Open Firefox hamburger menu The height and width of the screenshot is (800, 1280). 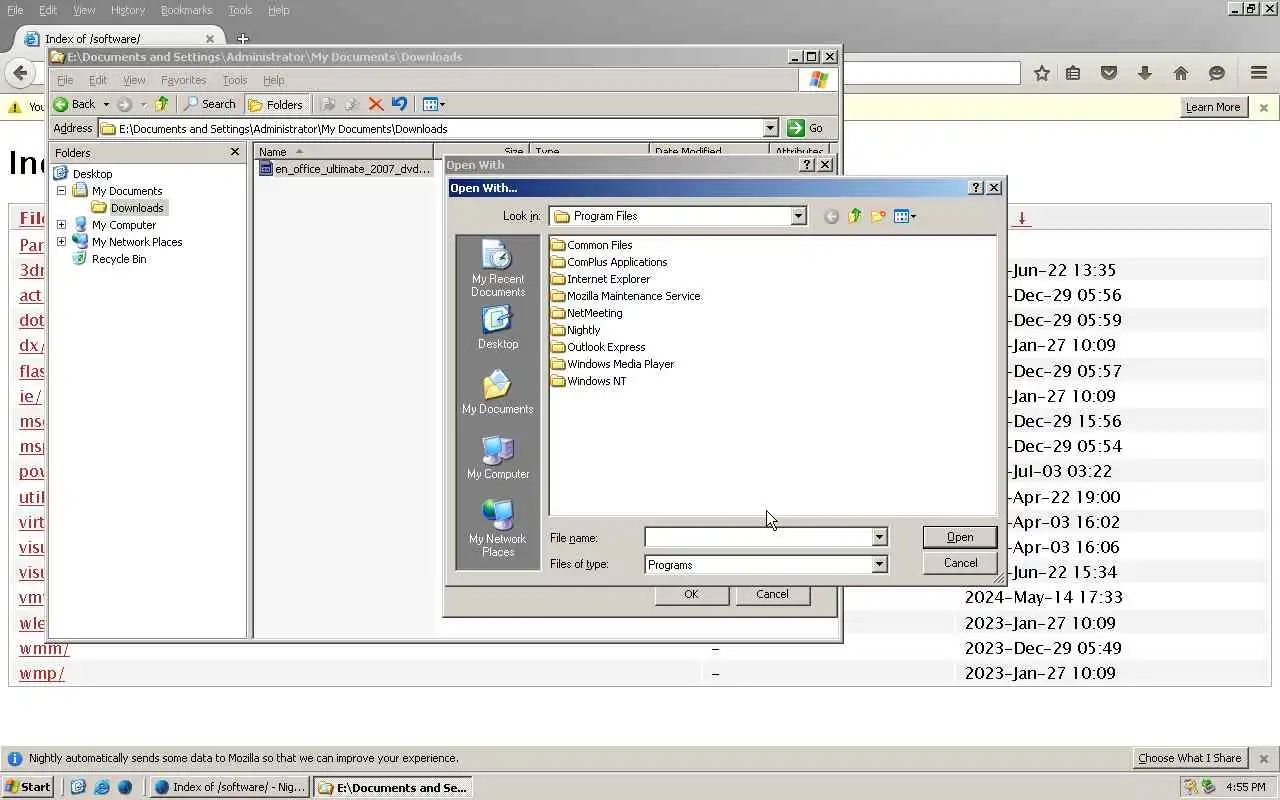click(1260, 73)
